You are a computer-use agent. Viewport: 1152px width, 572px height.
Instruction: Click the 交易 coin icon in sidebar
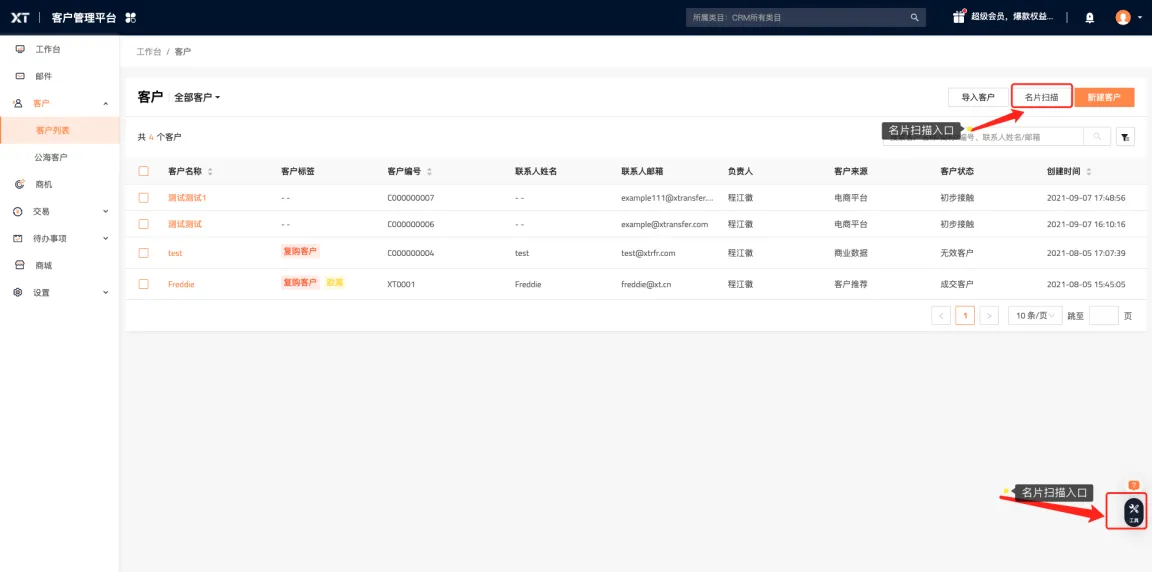click(20, 211)
